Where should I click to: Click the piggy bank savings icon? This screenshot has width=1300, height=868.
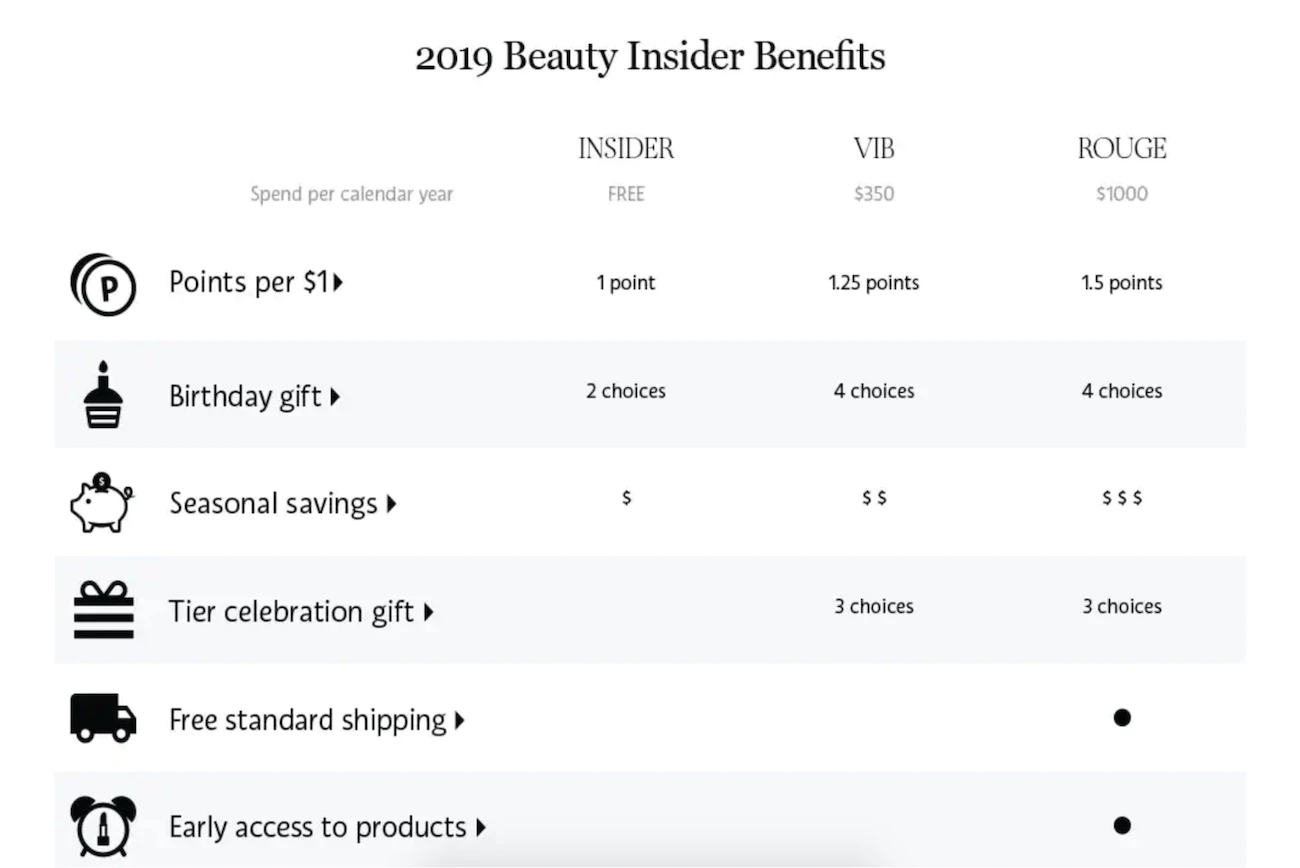101,502
